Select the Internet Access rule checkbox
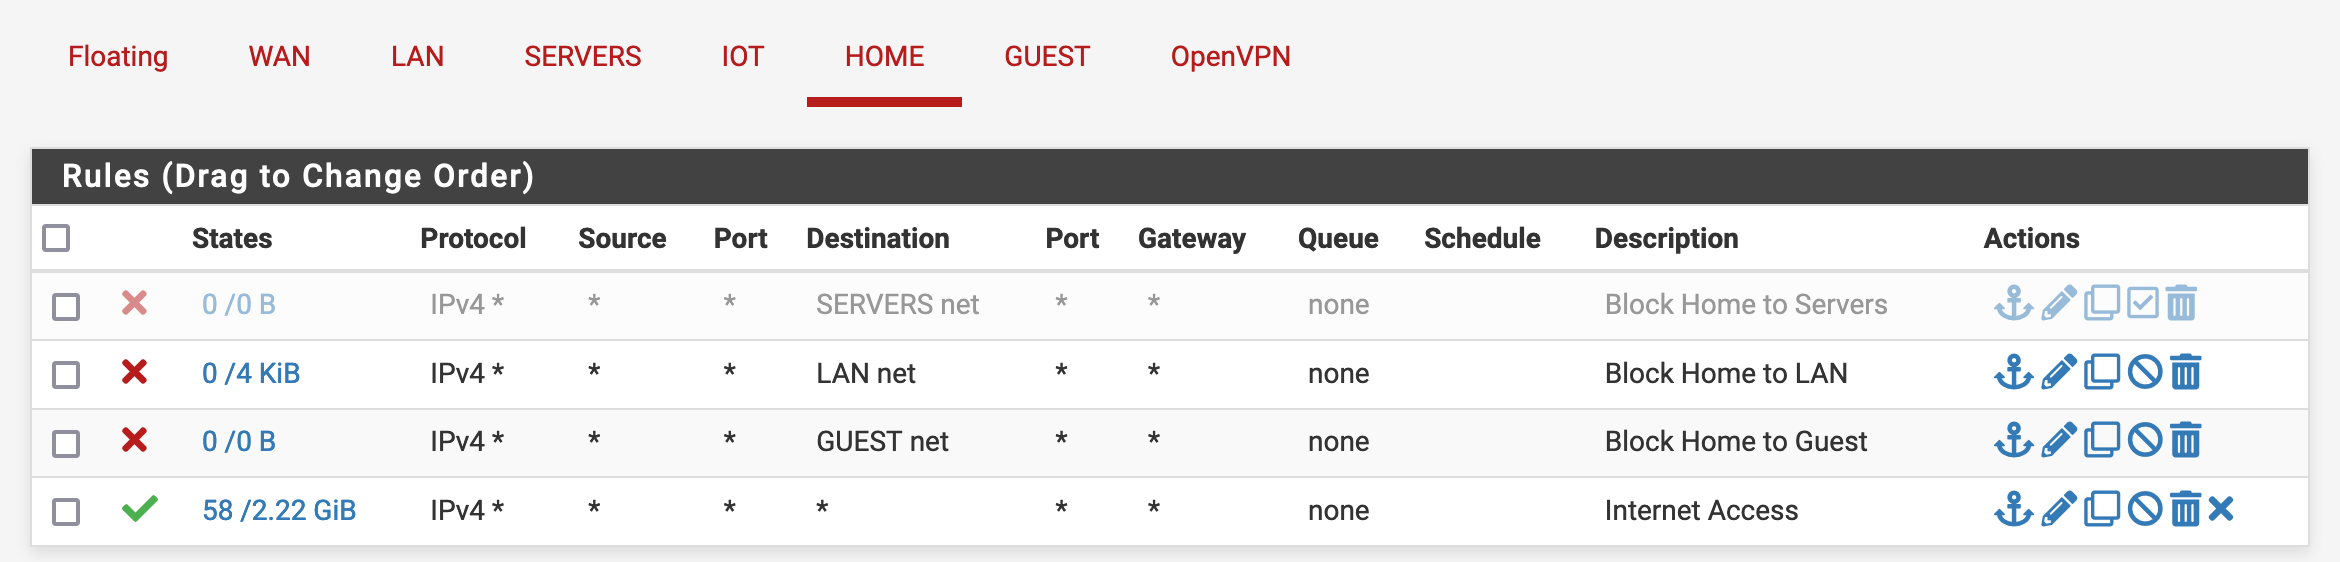 coord(66,511)
